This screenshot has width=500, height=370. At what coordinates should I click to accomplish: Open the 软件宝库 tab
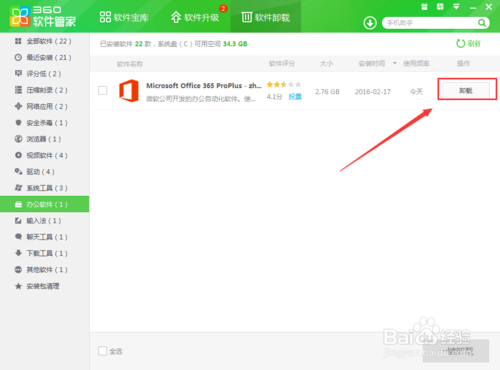(x=124, y=17)
